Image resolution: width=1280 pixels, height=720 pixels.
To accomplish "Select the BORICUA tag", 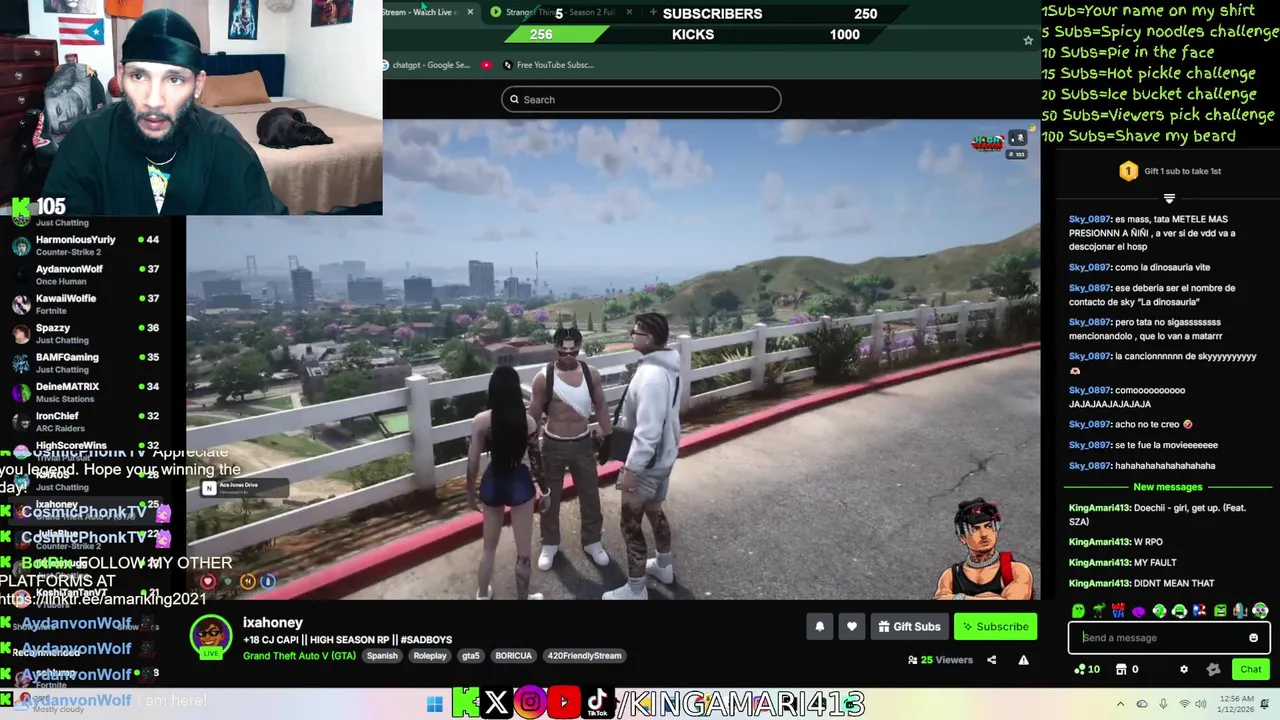I will tap(513, 656).
